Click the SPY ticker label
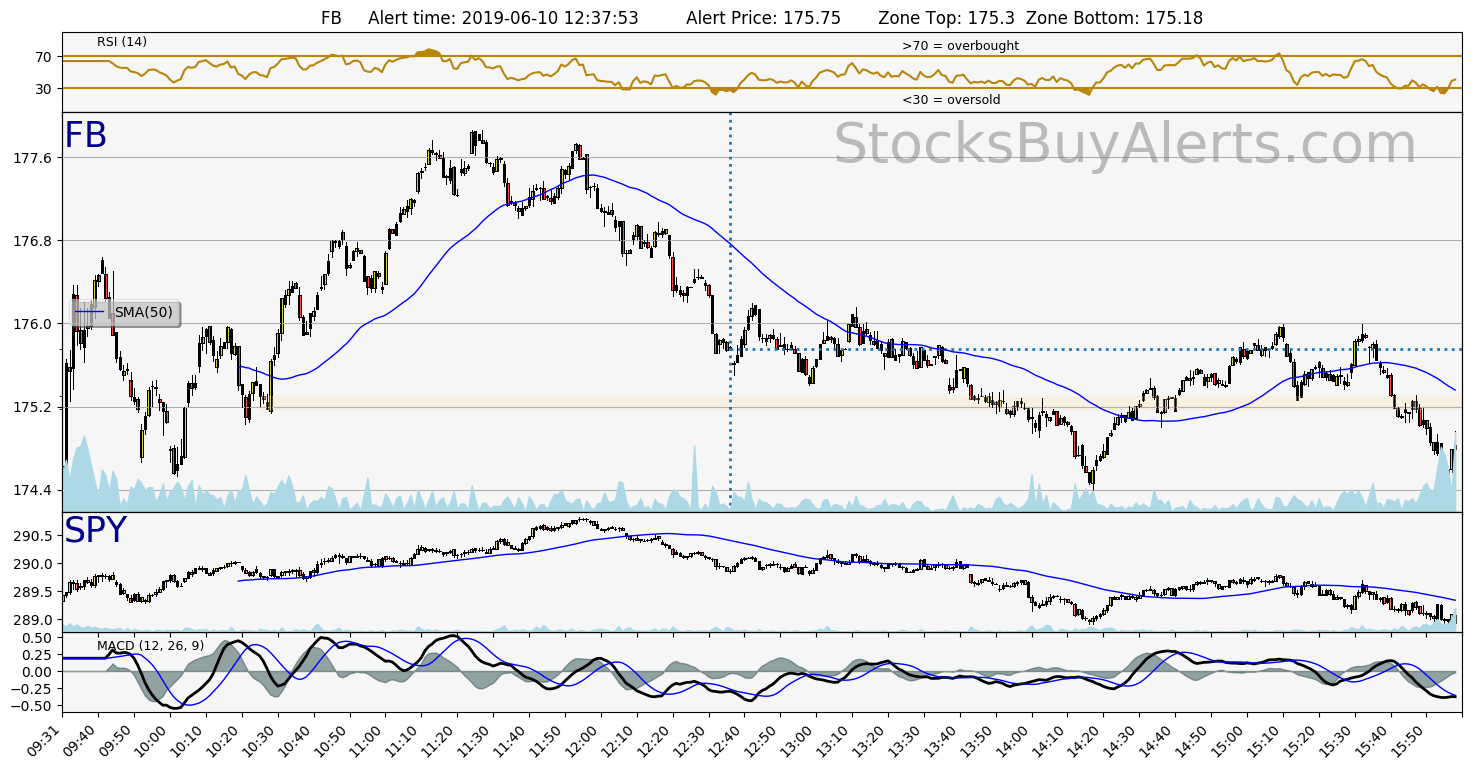The width and height of the screenshot is (1475, 770). point(95,531)
